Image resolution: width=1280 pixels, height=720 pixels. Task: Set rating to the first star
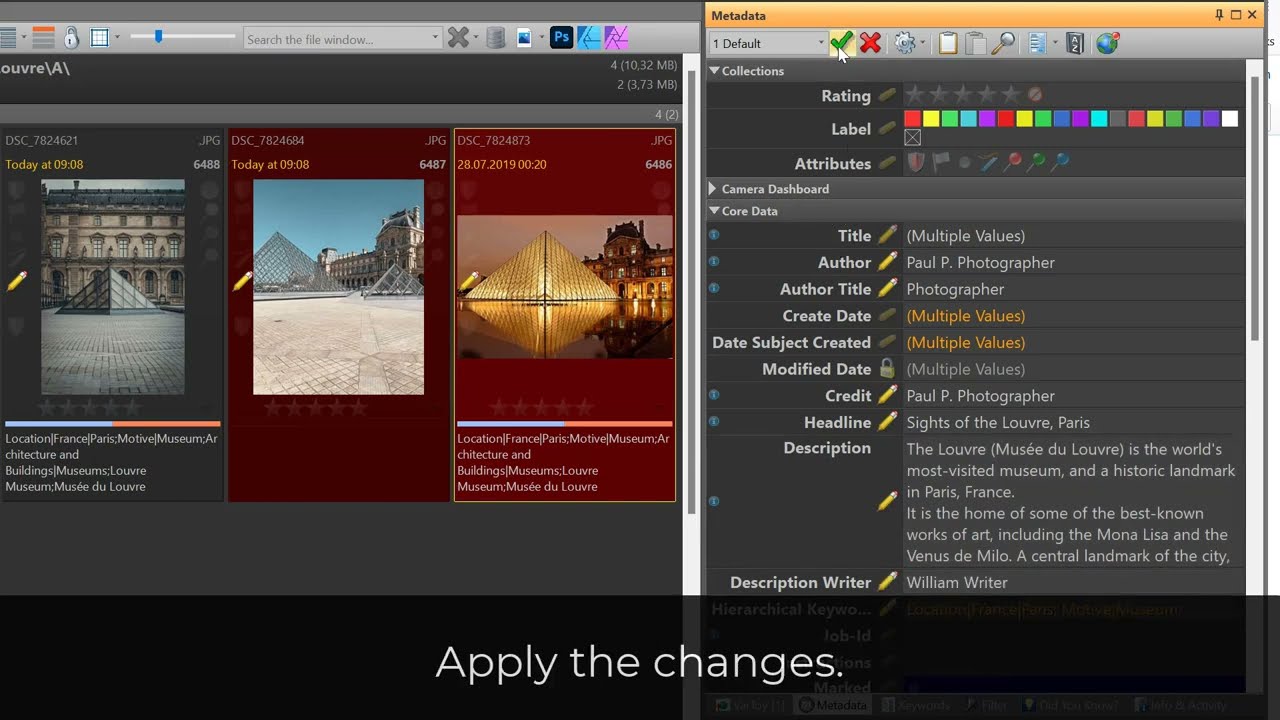914,95
